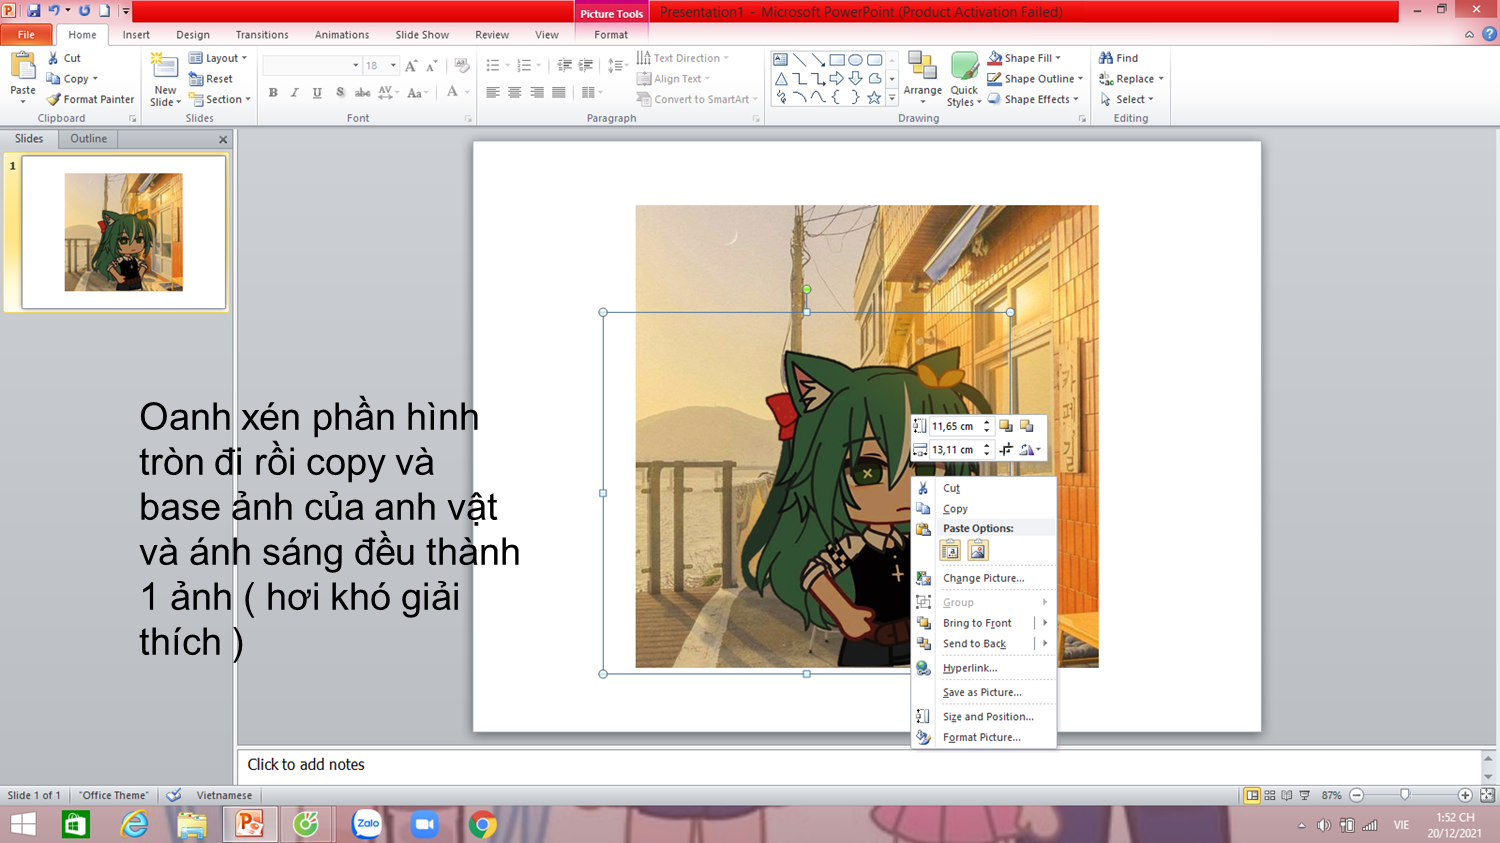This screenshot has width=1500, height=843.
Task: Toggle Justify text alignment
Action: (x=559, y=93)
